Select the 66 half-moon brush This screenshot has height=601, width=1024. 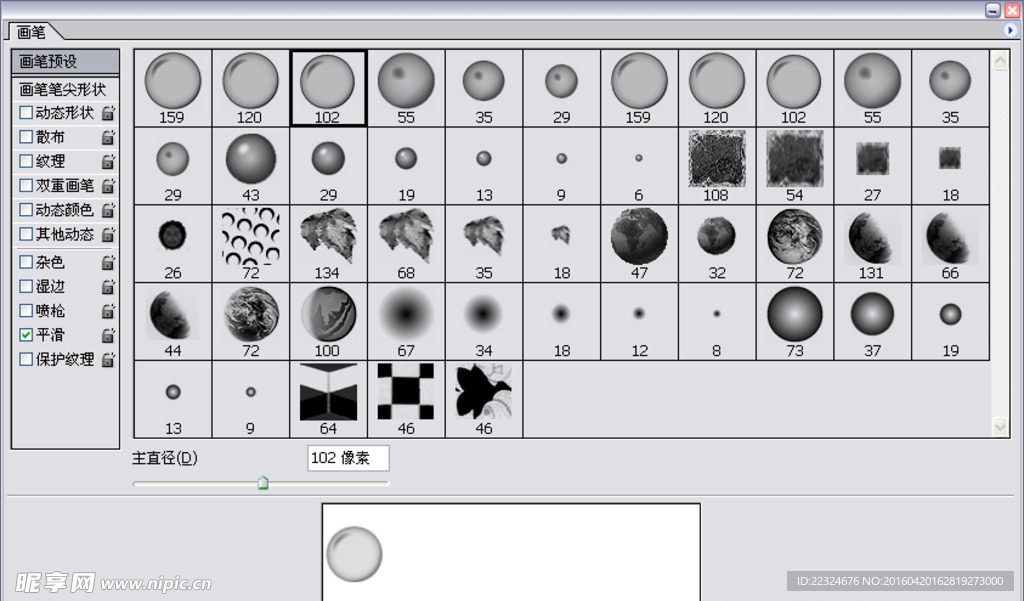pos(950,243)
